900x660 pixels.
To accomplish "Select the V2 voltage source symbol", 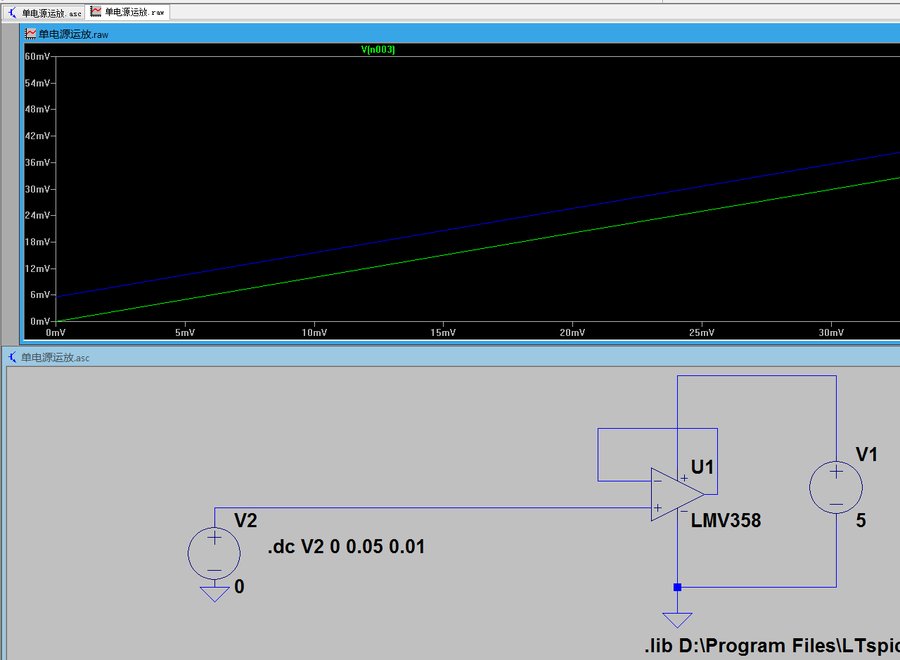I will [214, 553].
